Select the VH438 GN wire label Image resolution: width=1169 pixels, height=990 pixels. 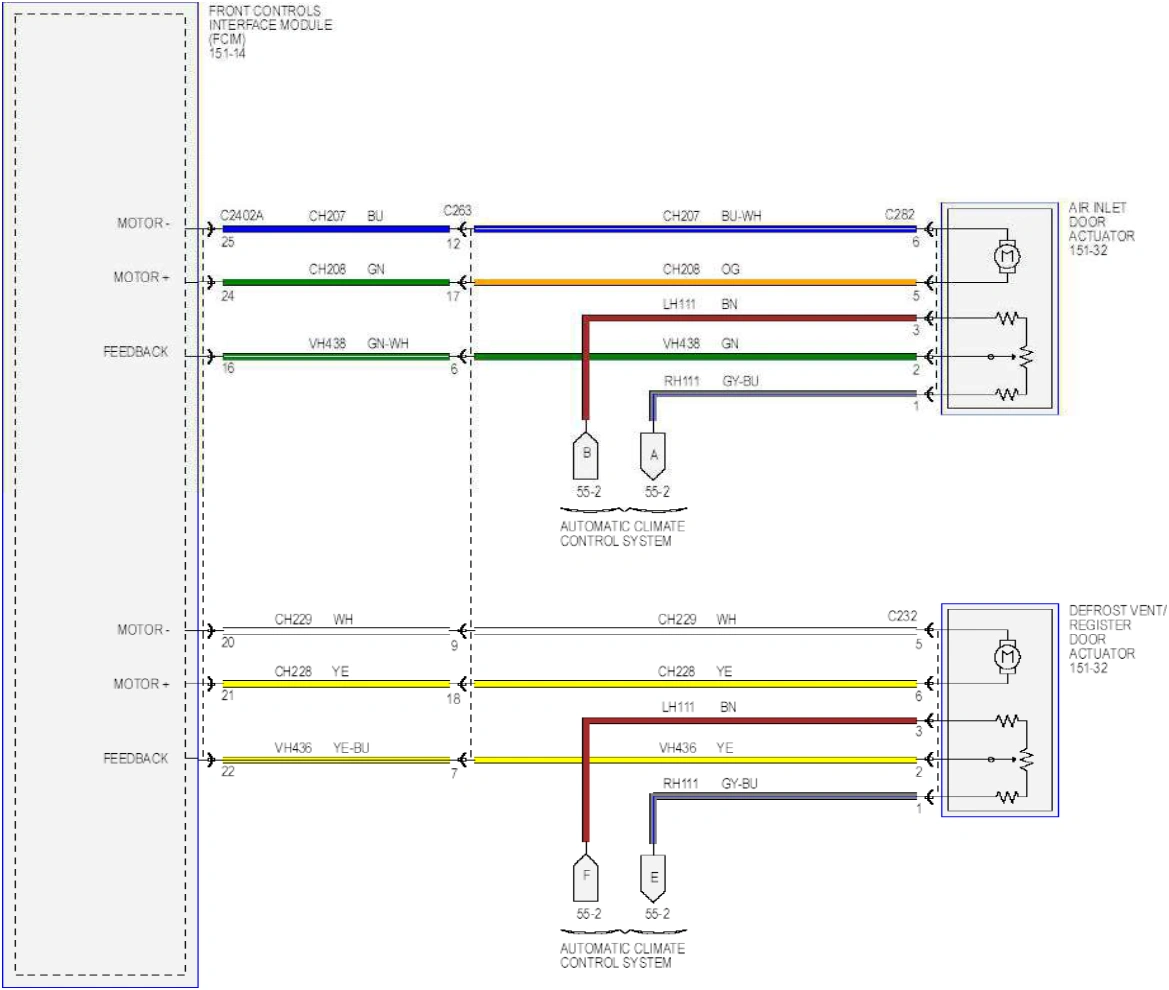(700, 344)
